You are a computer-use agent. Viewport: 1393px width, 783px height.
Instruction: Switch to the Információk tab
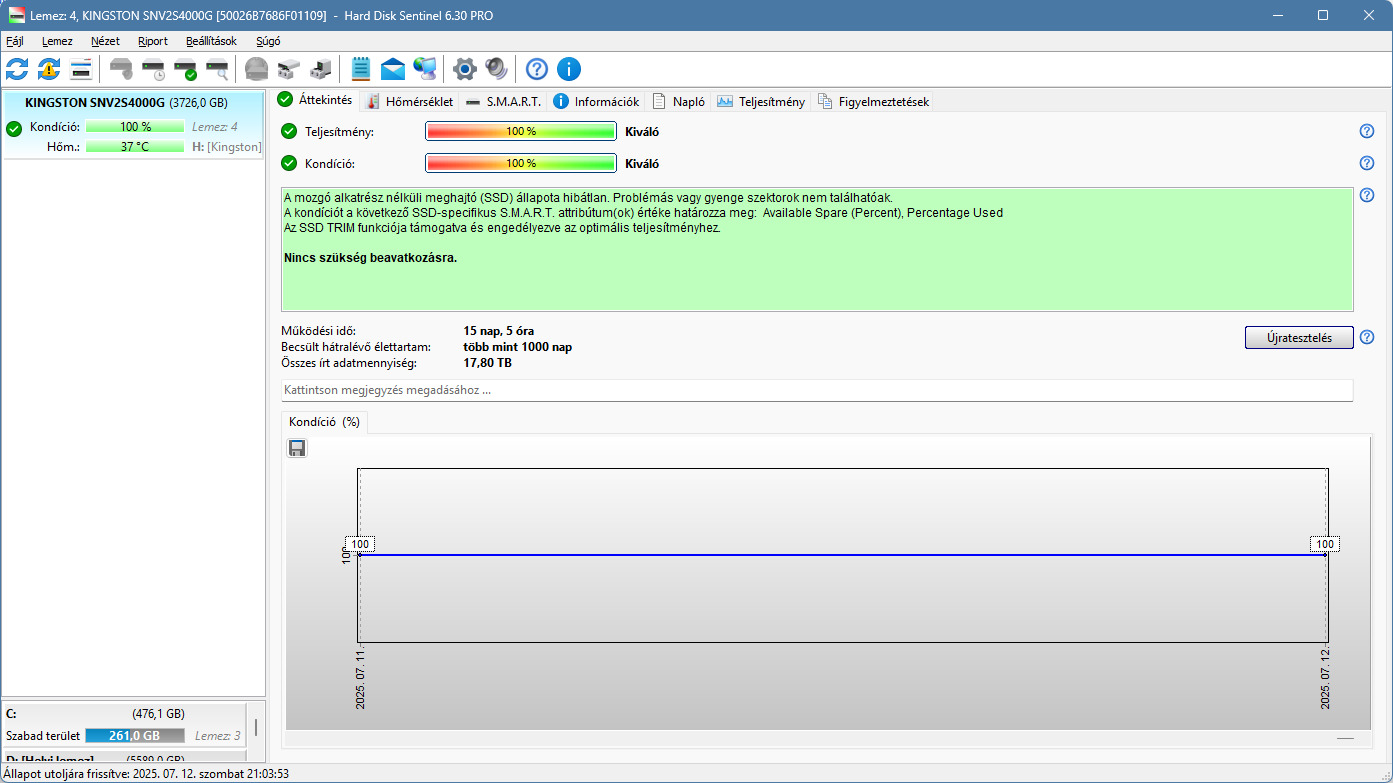click(x=596, y=101)
